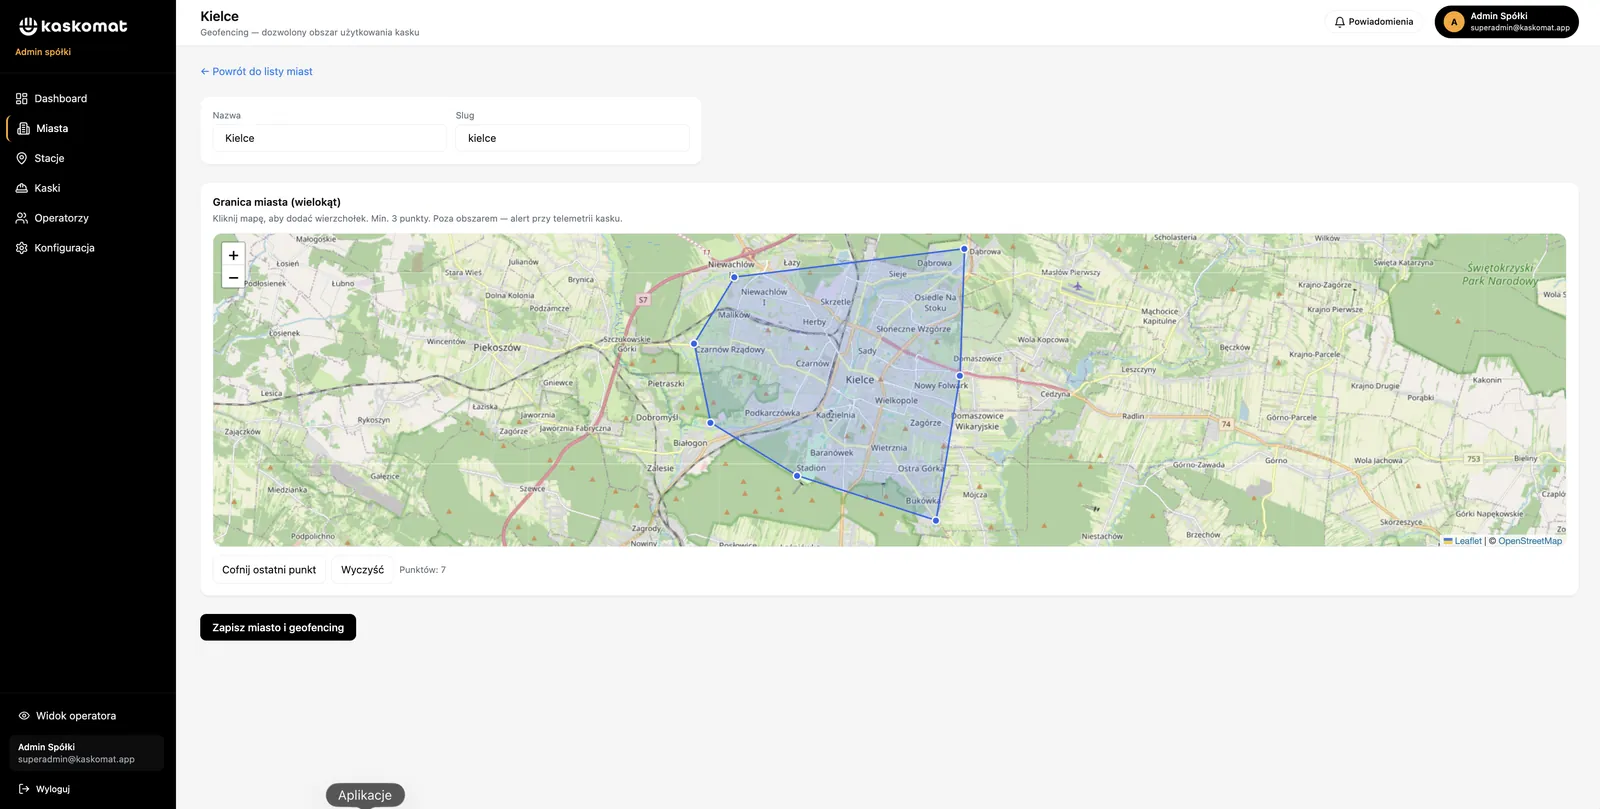Viewport: 1600px width, 809px height.
Task: Click superadmin@kaskomat.app in the sidebar
Action: click(x=76, y=760)
